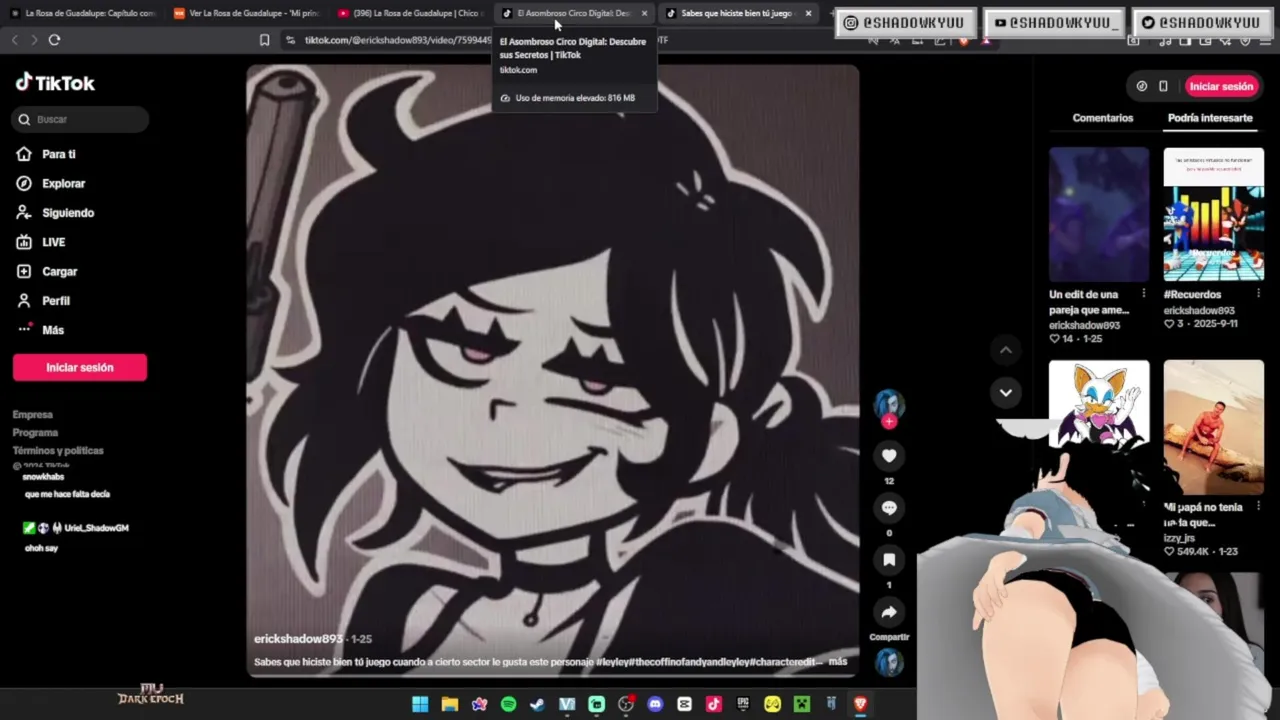Close 'Sabes que hiciste bien' tab

coord(808,13)
